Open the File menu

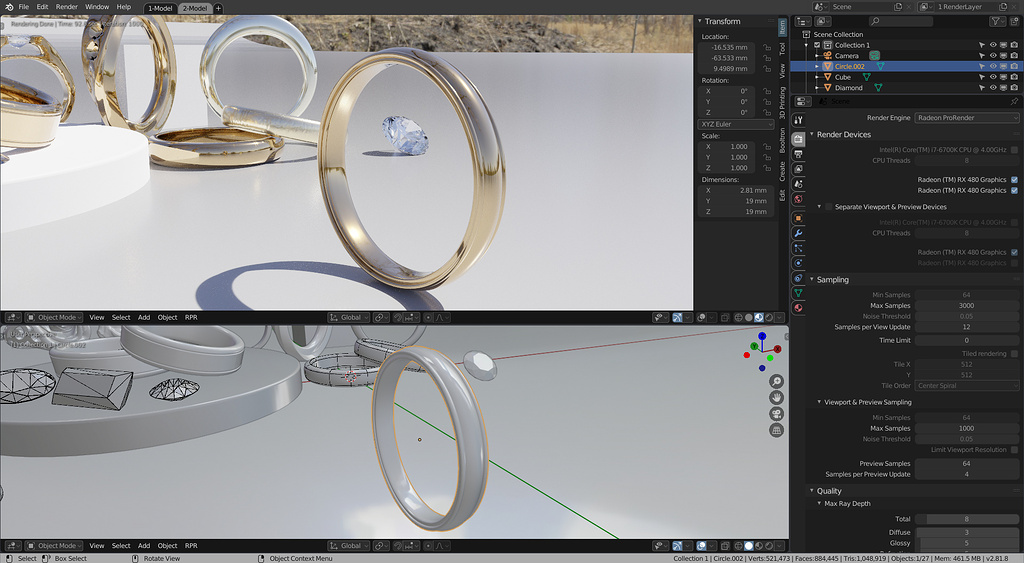tap(24, 7)
